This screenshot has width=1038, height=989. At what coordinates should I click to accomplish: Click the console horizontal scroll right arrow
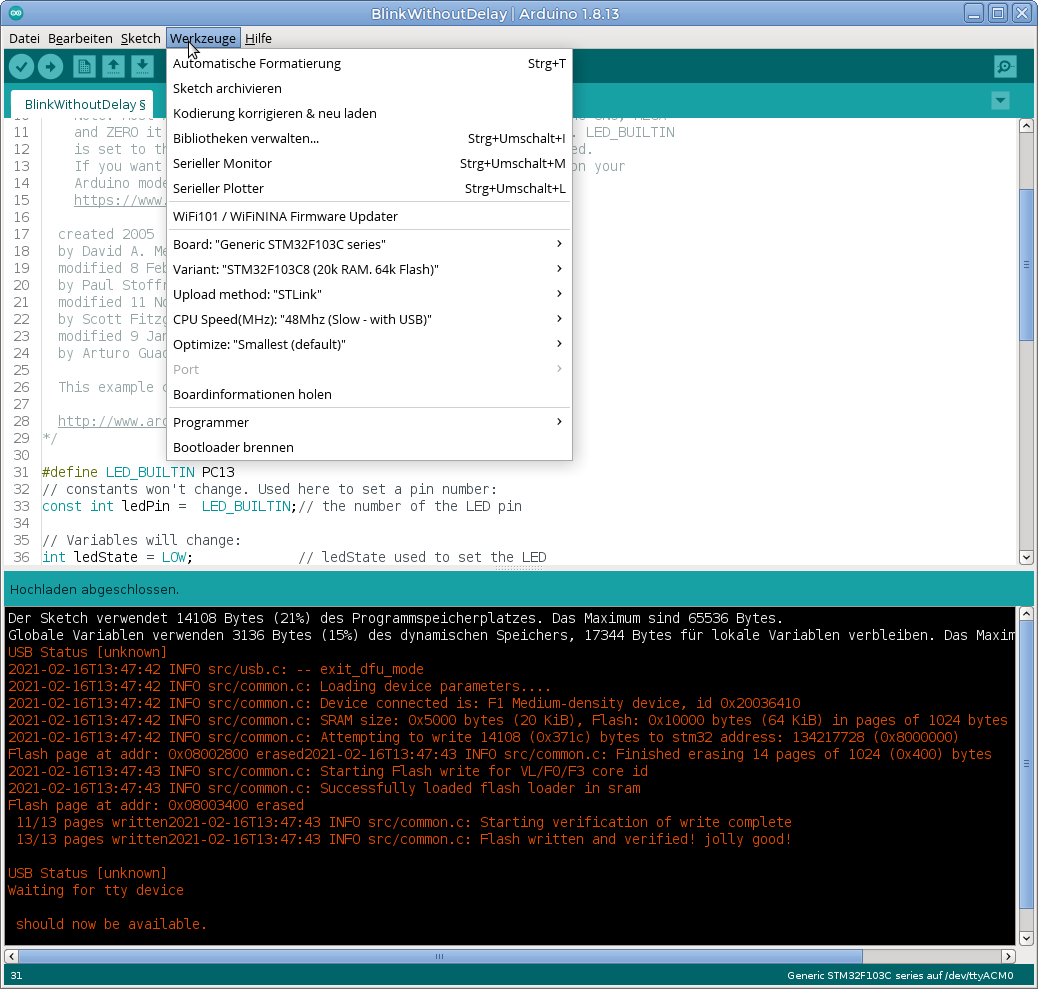(1008, 956)
